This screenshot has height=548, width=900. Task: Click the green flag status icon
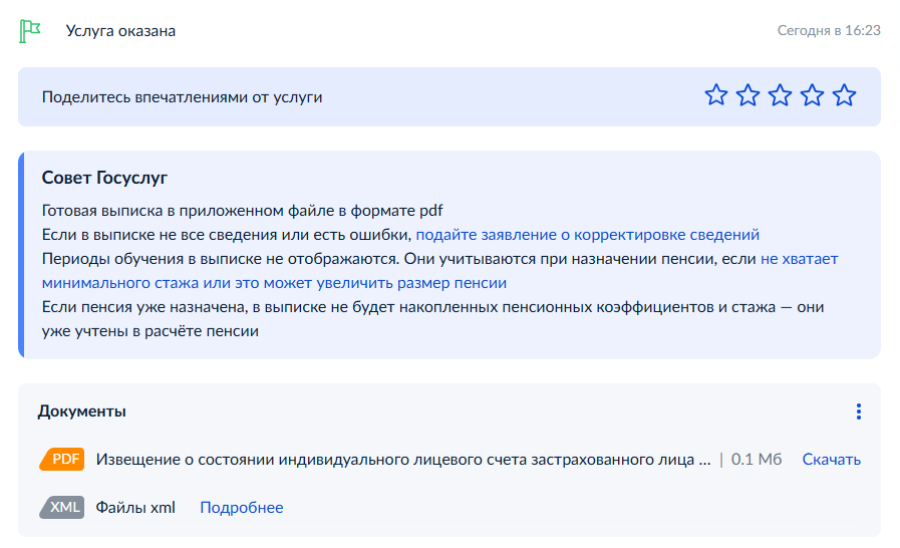coord(30,31)
